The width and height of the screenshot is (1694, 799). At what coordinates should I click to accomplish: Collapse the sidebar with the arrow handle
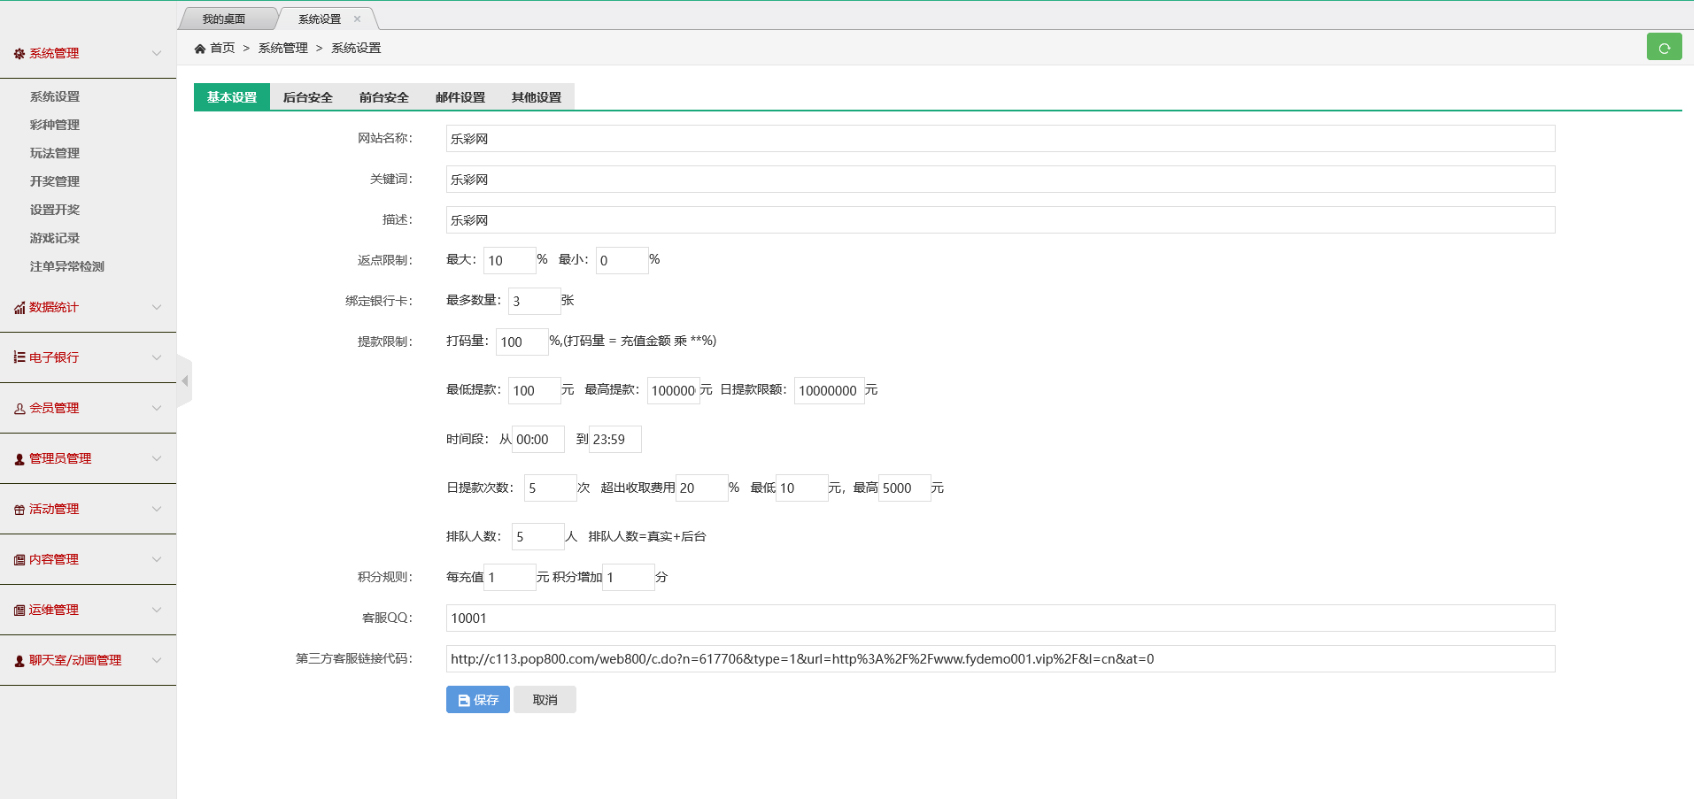pyautogui.click(x=184, y=381)
